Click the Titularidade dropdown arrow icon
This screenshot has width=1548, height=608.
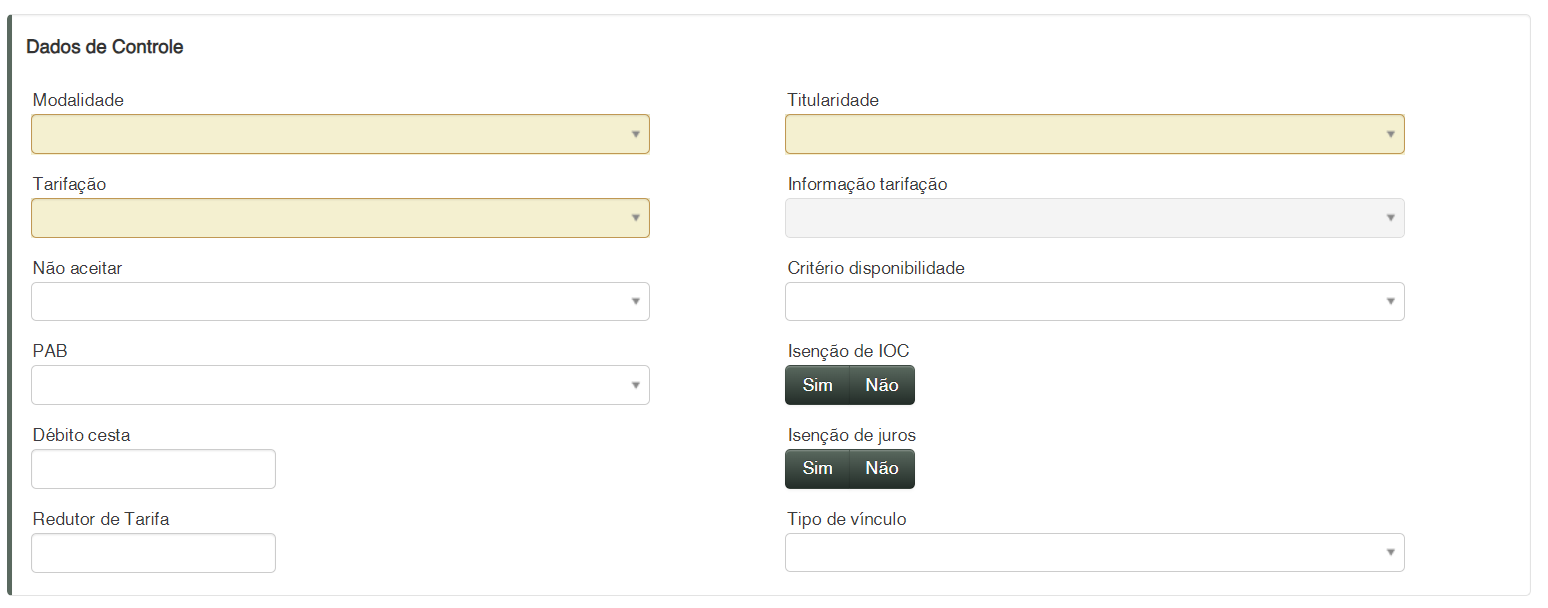1390,134
